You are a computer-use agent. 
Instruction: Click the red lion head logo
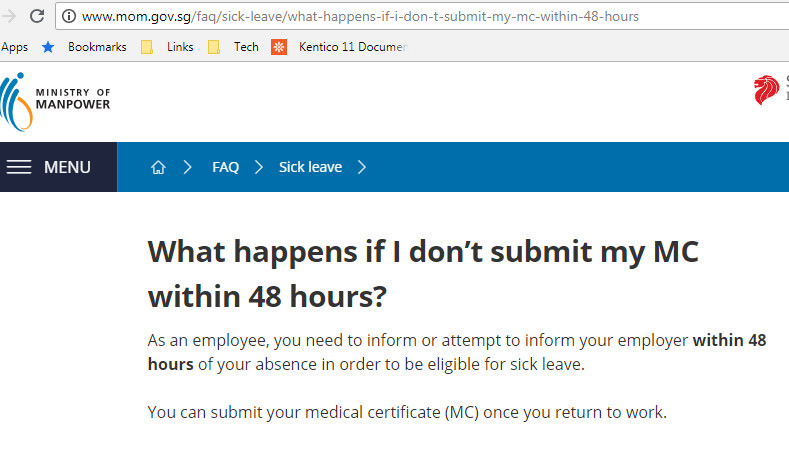(x=765, y=91)
